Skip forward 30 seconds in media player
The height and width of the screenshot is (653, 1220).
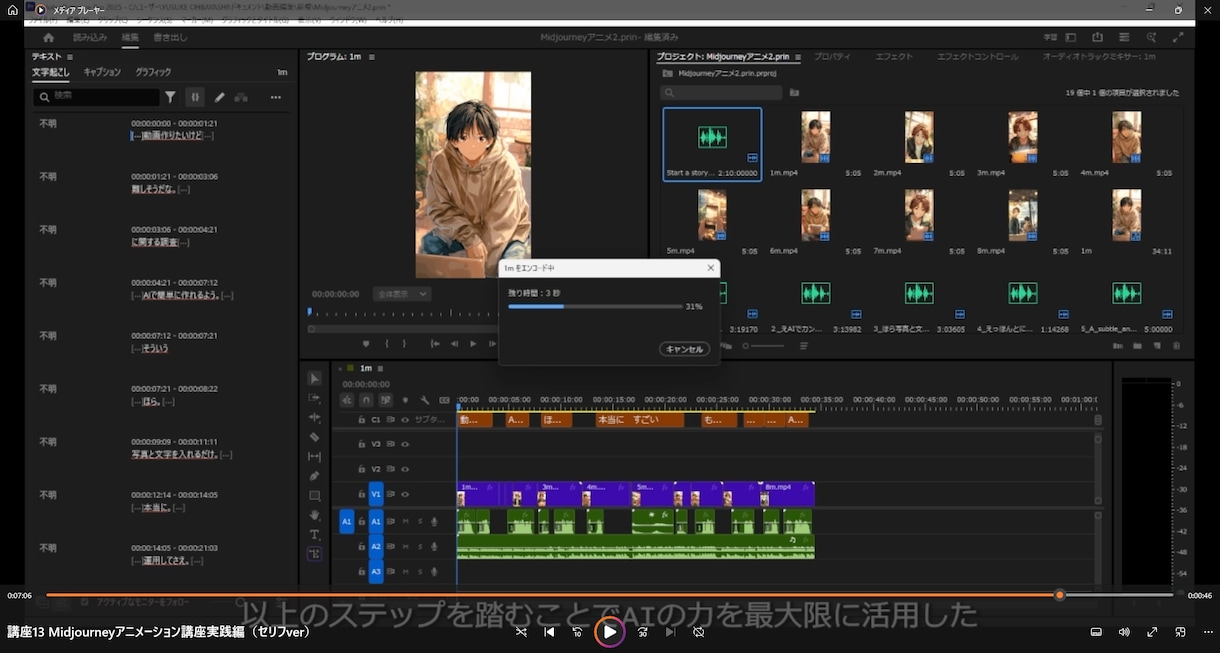pos(642,632)
